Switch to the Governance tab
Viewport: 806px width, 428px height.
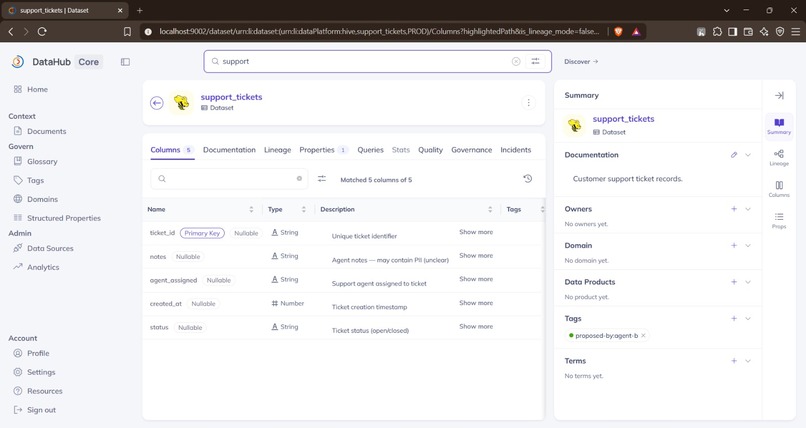(471, 150)
